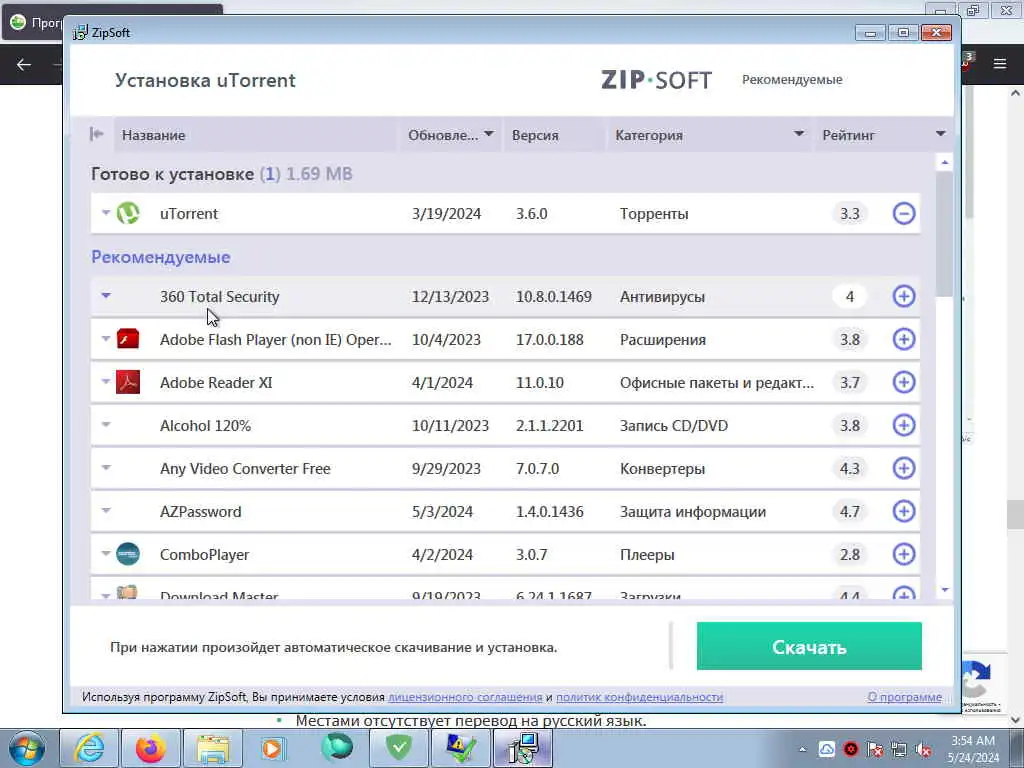Viewport: 1024px width, 768px height.
Task: Open политик конфиденциальности link
Action: [639, 697]
